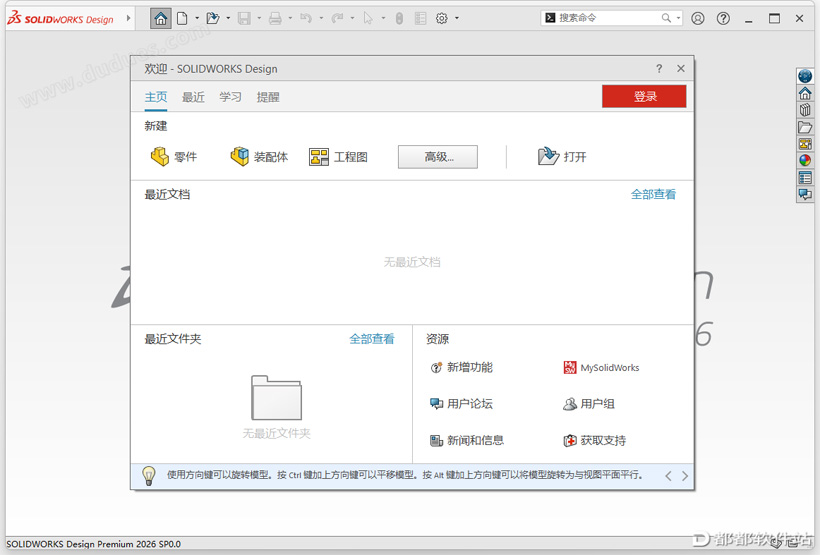Open the View Palette task pane icon

pyautogui.click(x=805, y=143)
